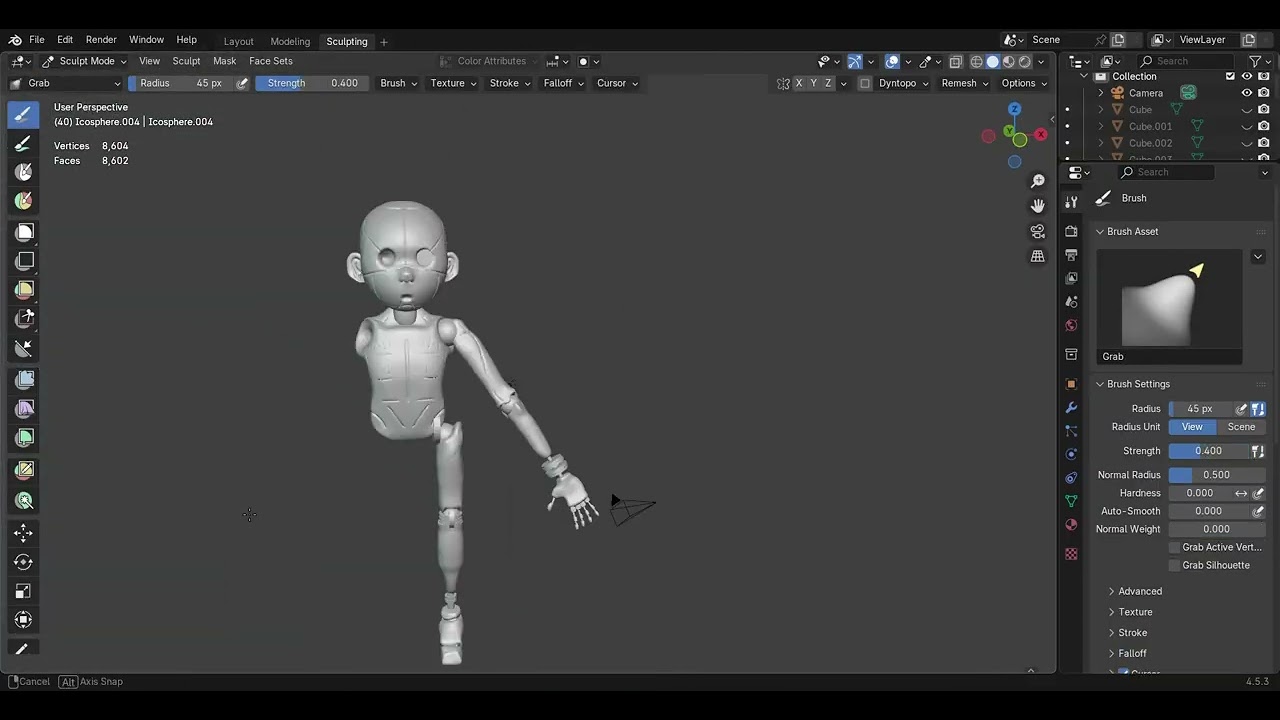The image size is (1280, 720).
Task: Select the Cloth Filter tool
Action: (24, 409)
